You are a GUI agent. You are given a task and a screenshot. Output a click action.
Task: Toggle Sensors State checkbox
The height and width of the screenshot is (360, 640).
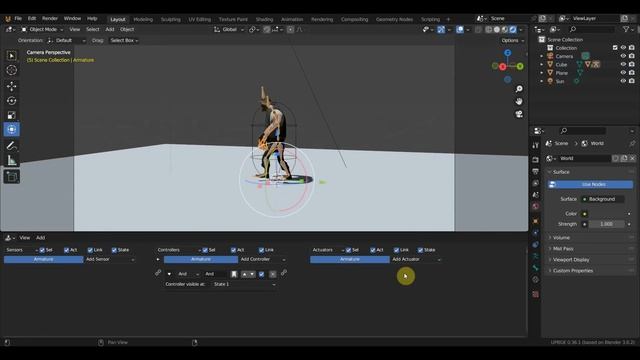pos(114,250)
